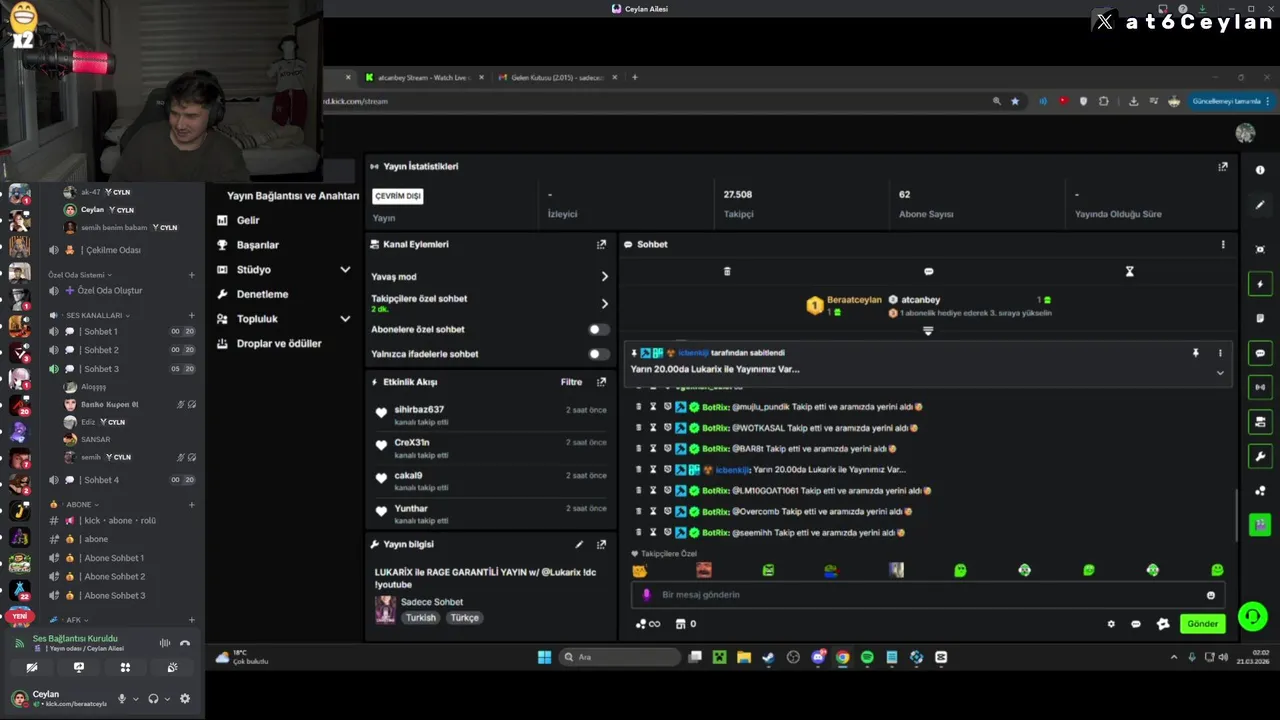Expand the pinned message chevron

click(x=1220, y=373)
